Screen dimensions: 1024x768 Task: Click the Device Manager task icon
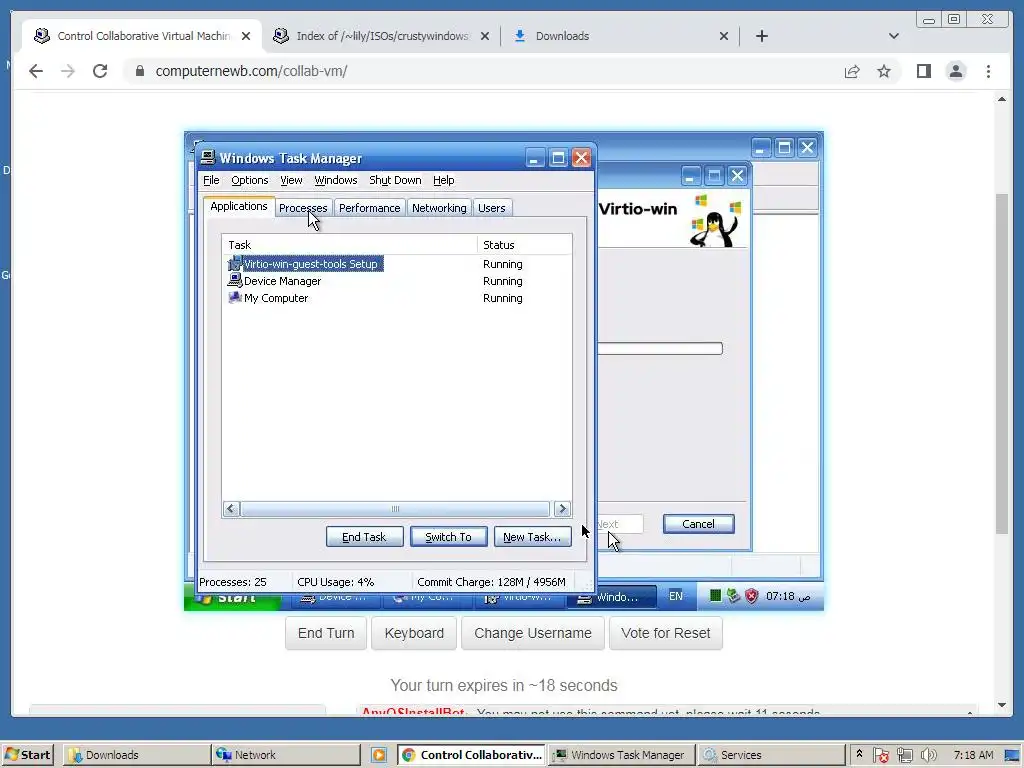tap(234, 281)
